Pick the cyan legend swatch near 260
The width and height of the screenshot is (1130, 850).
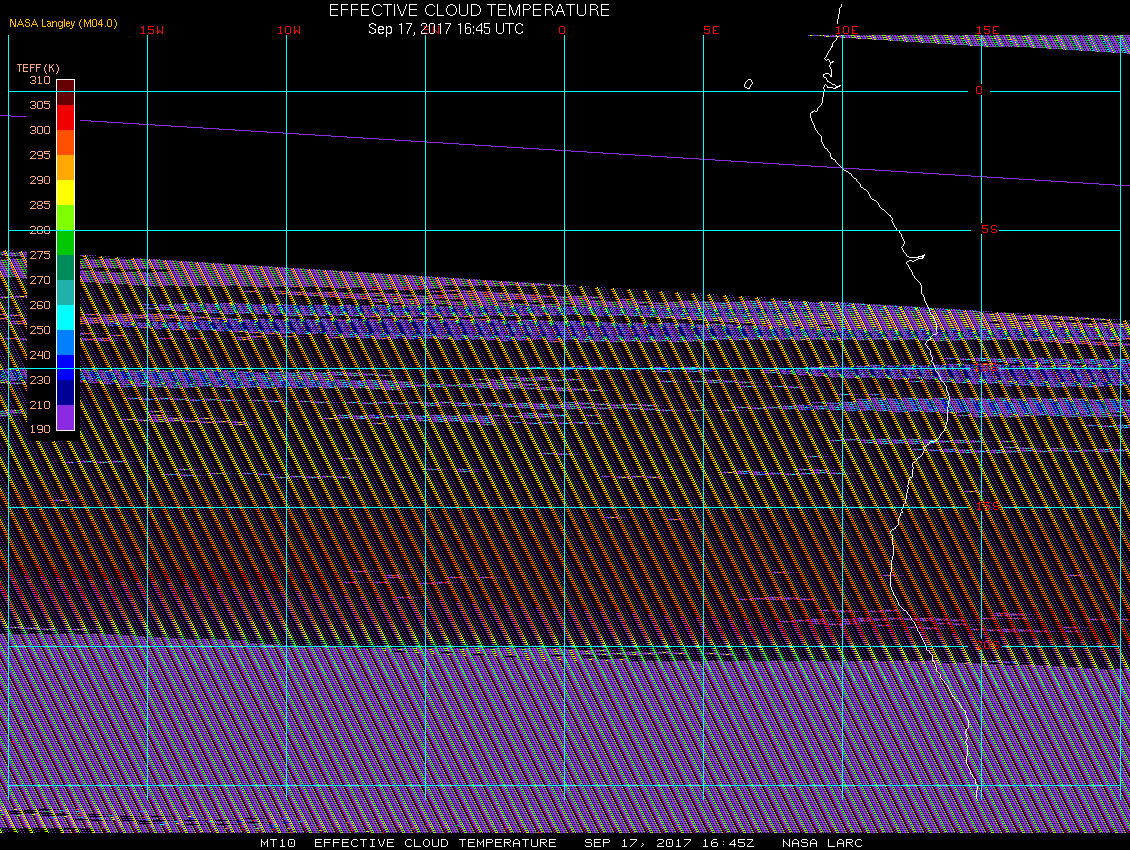pos(66,317)
